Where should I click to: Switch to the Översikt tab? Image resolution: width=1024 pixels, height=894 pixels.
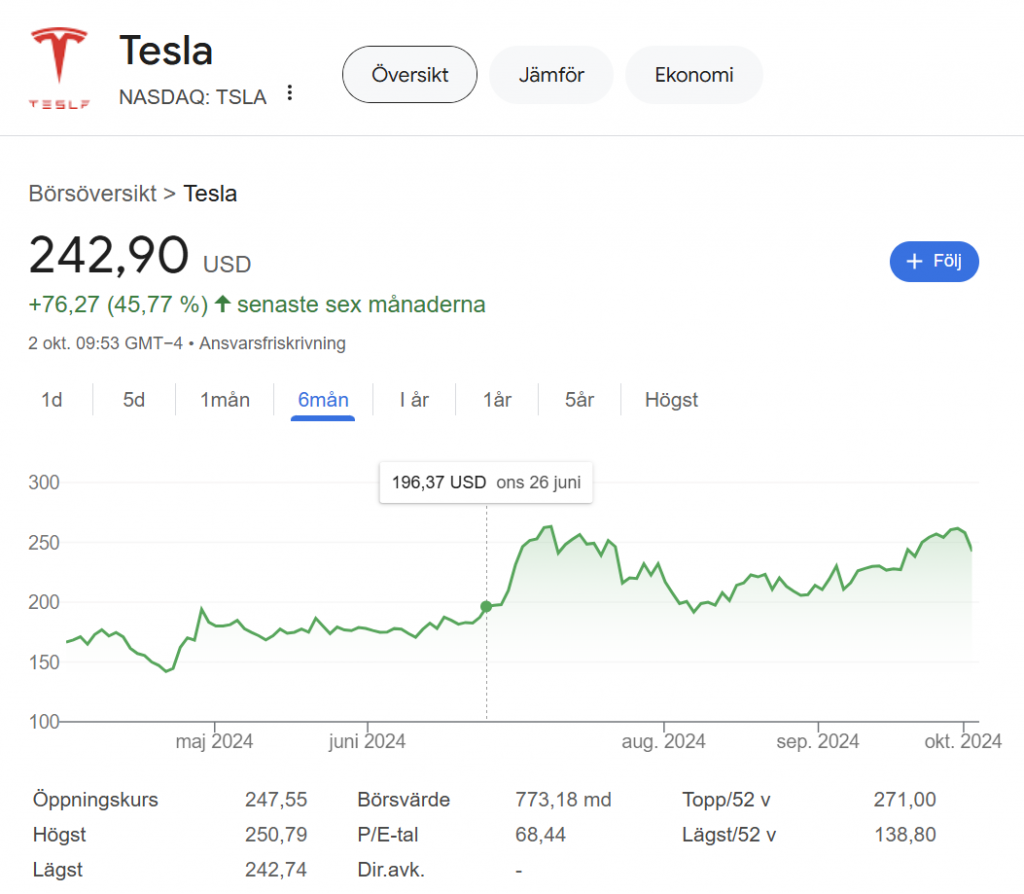tap(410, 74)
